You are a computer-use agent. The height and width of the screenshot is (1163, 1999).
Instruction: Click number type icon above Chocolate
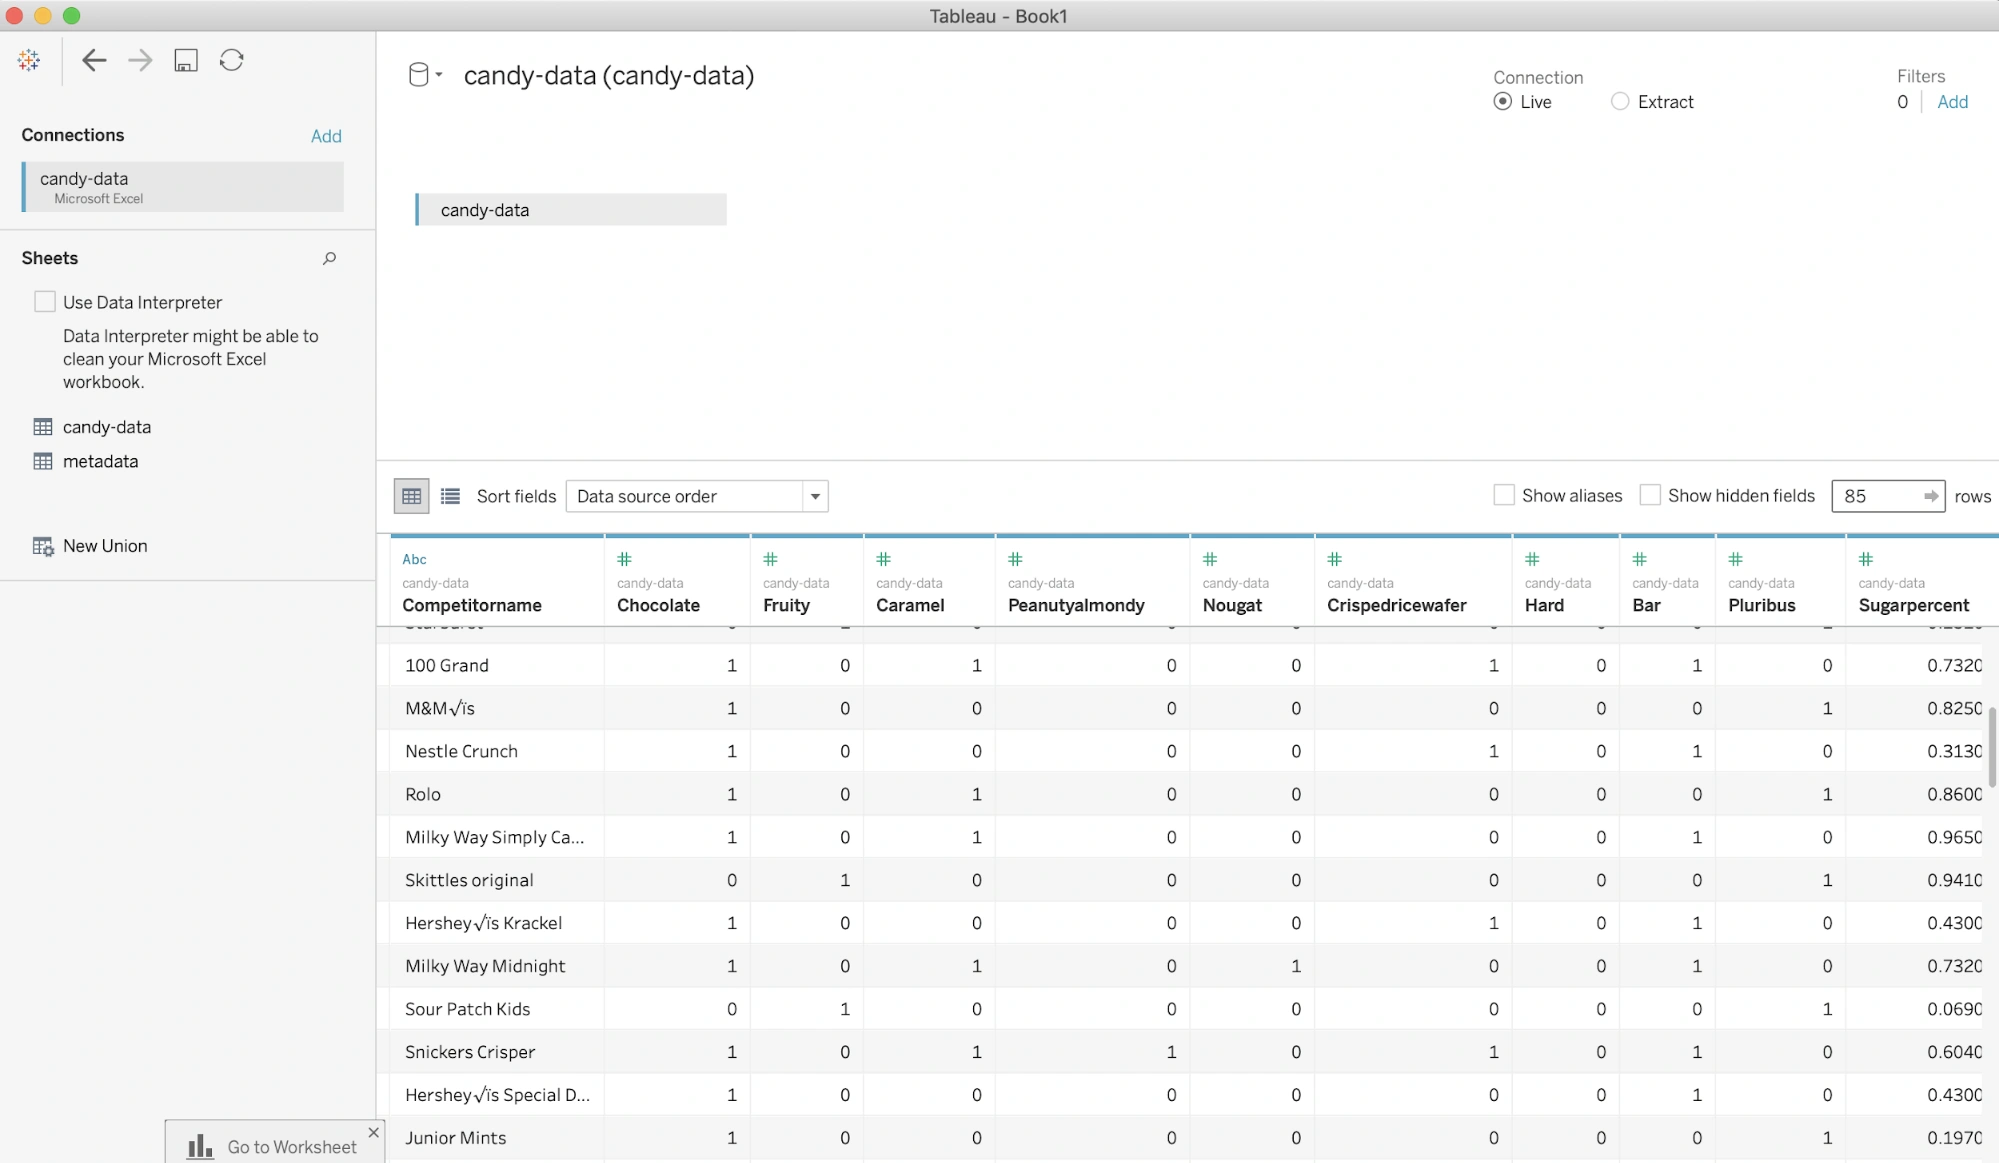(x=625, y=559)
